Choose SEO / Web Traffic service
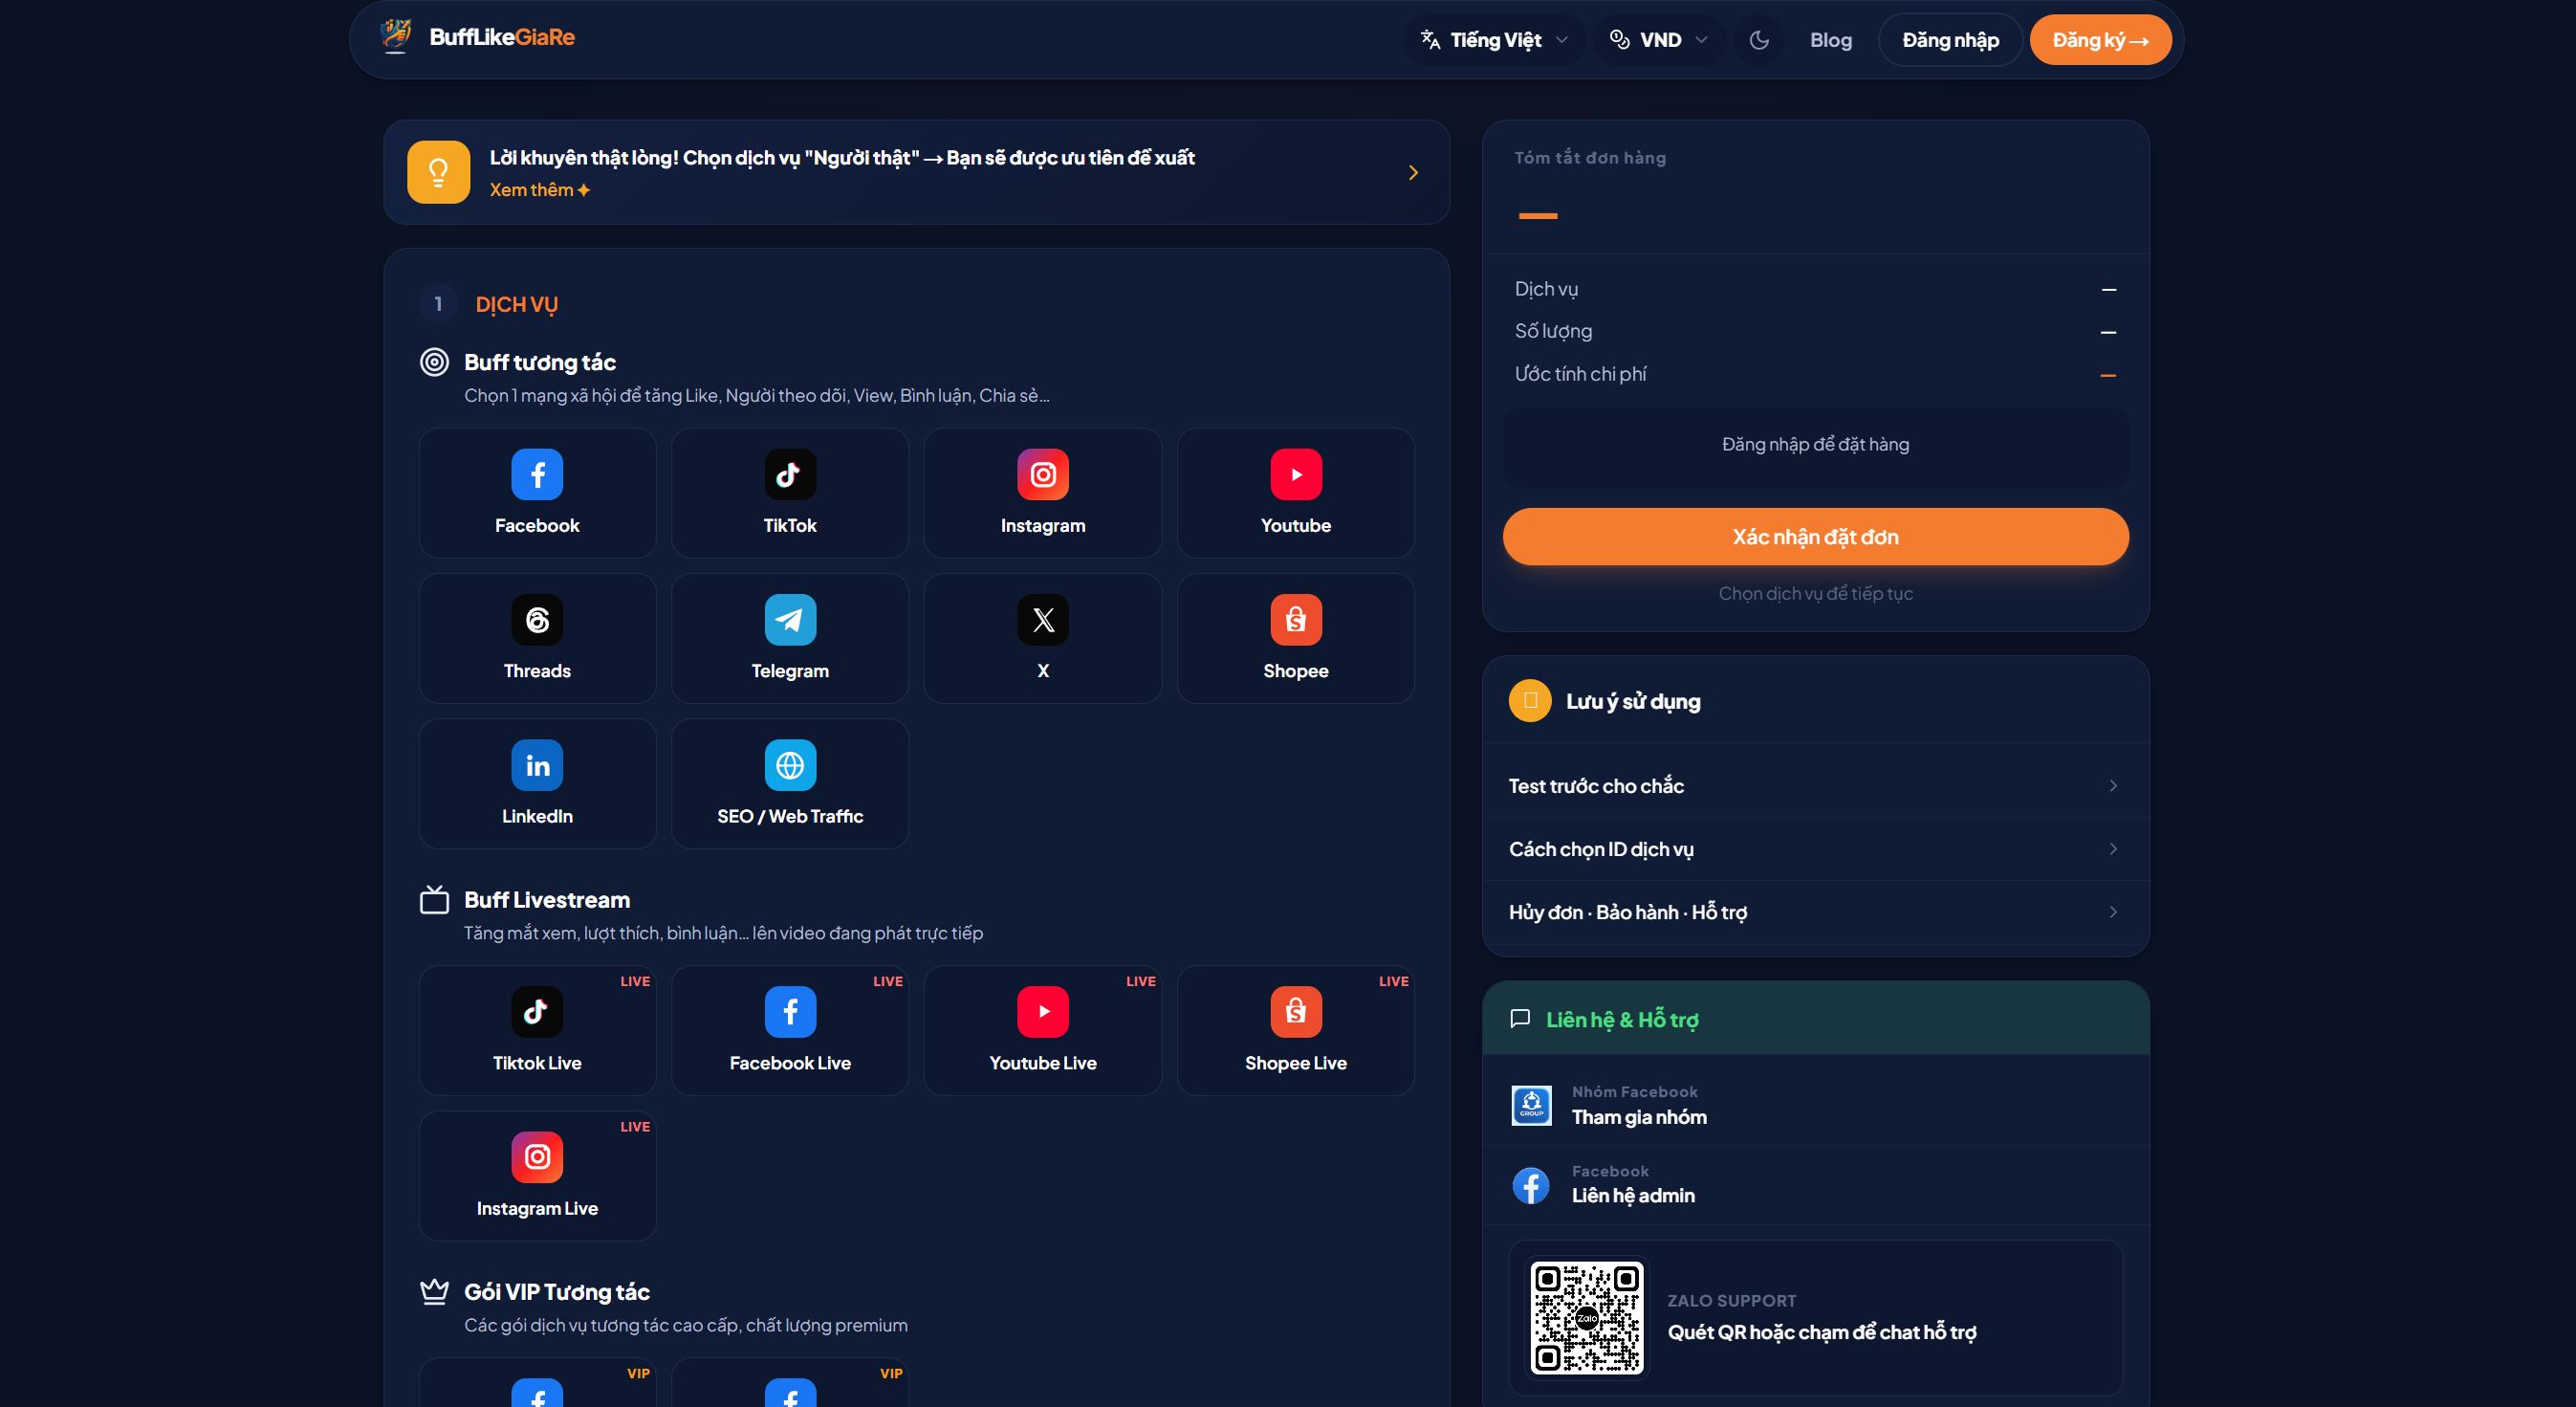 click(790, 784)
